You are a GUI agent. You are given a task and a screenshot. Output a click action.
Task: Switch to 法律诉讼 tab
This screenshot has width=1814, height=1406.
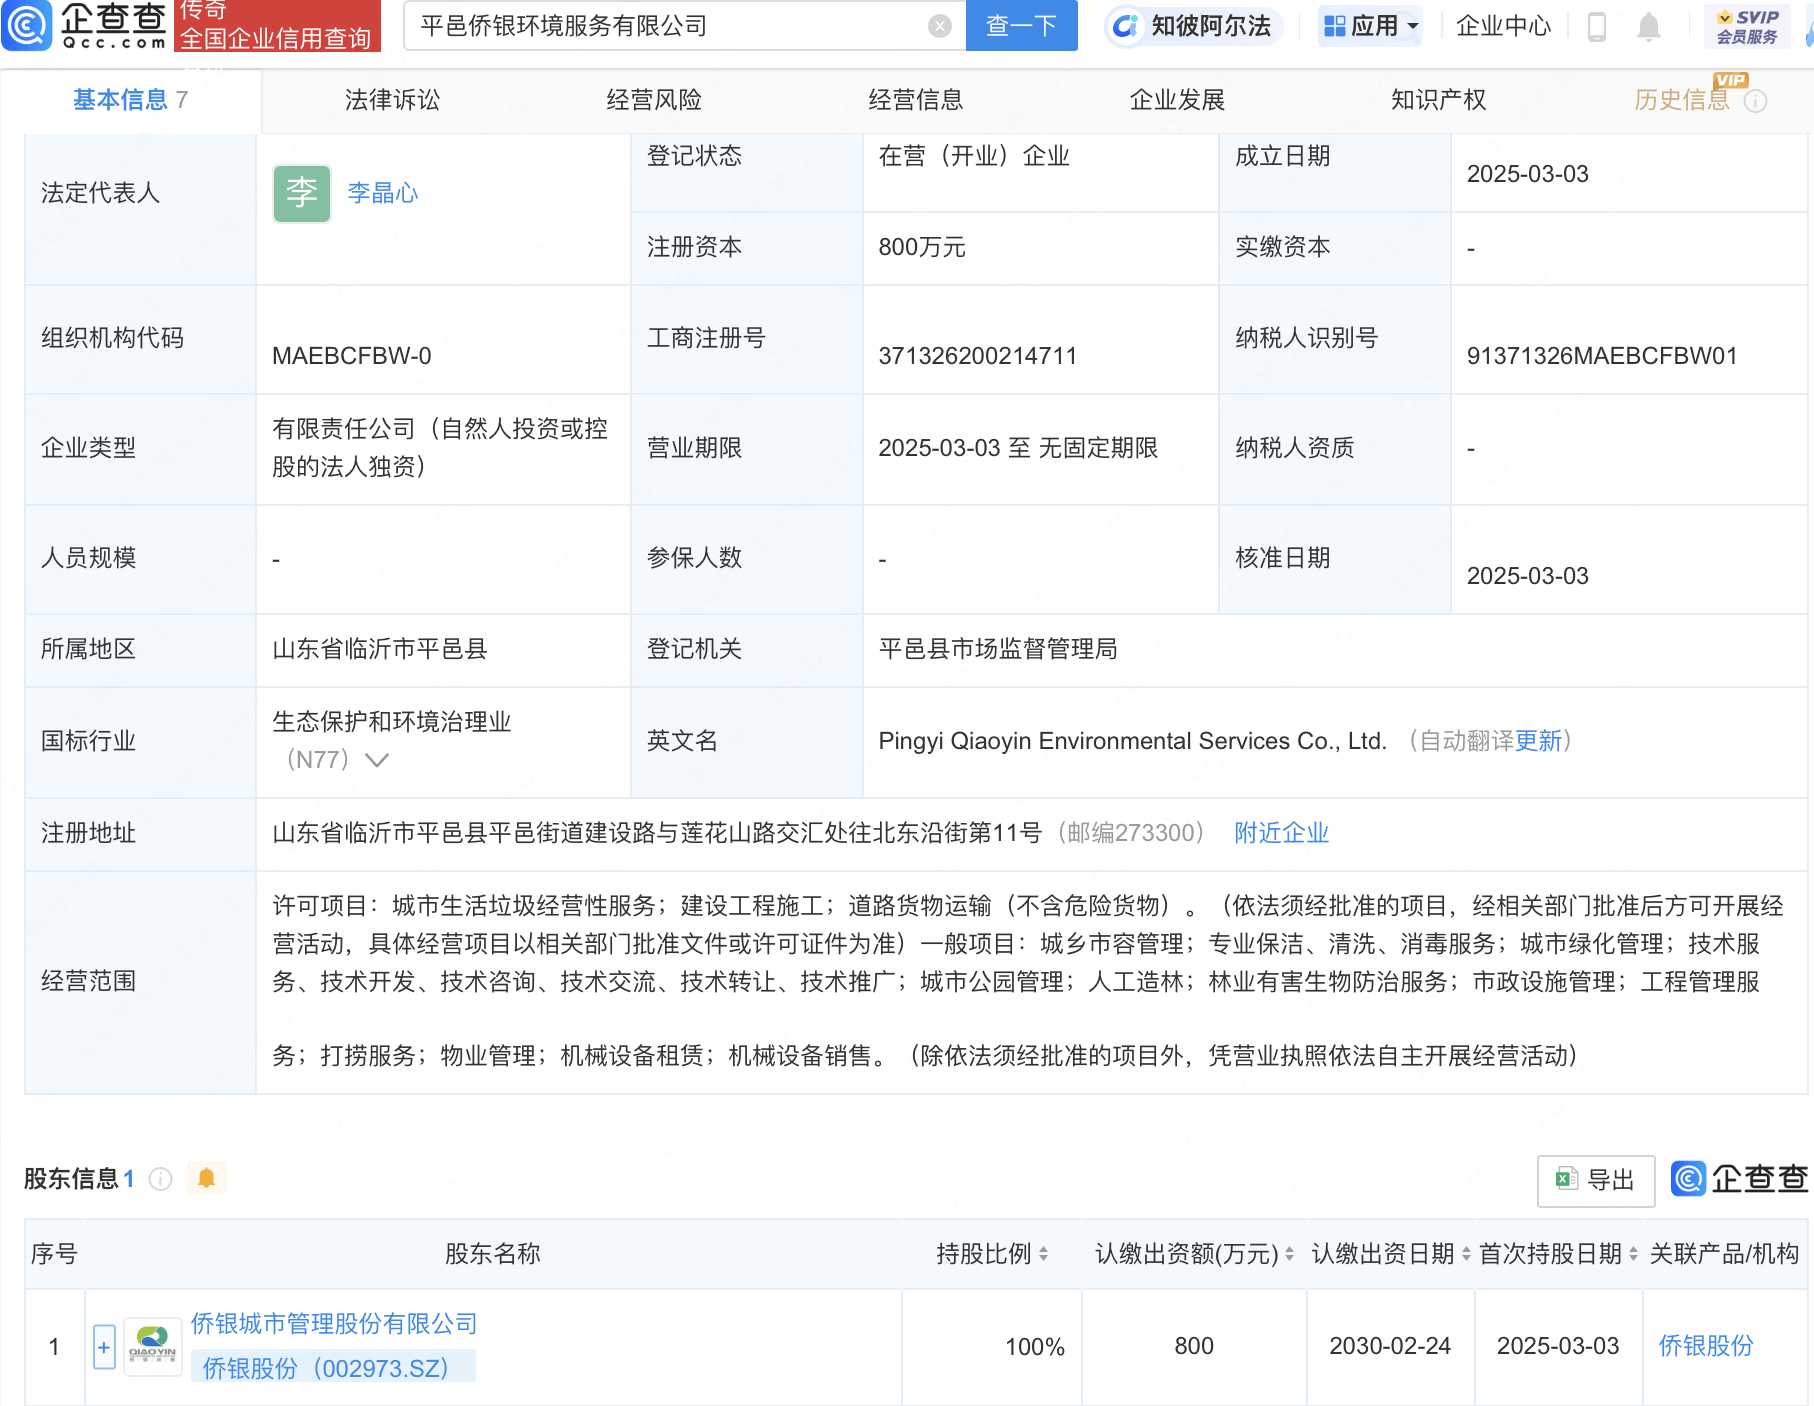tap(392, 100)
